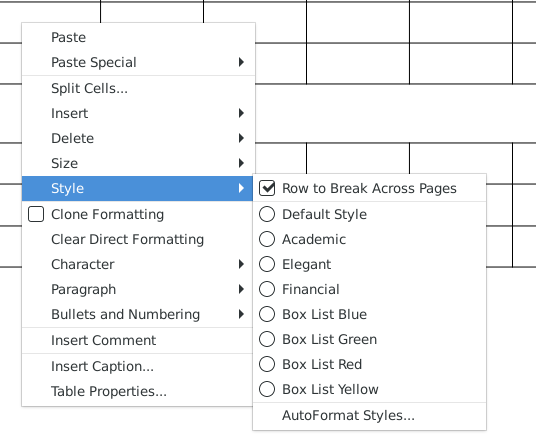Open AutoFormat Styles... dialog

pos(370,416)
